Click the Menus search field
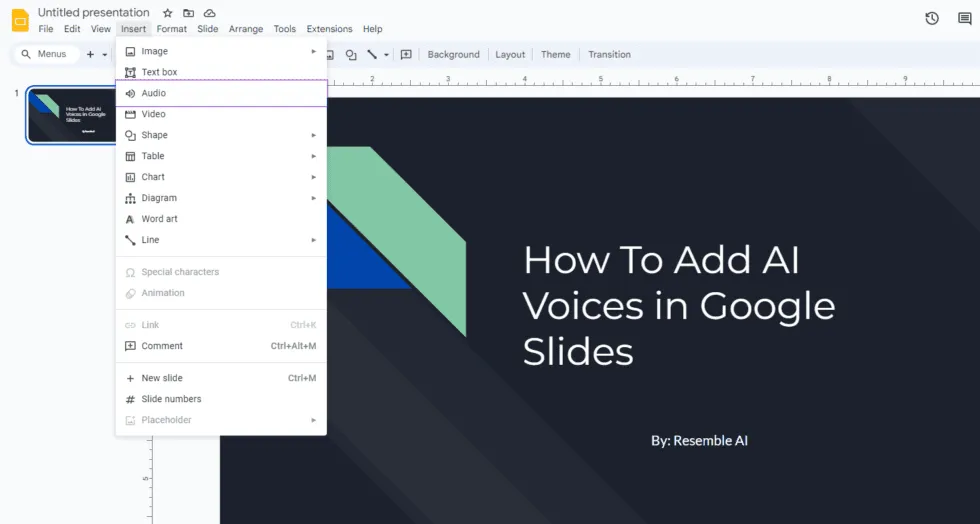This screenshot has height=524, width=980. click(47, 54)
